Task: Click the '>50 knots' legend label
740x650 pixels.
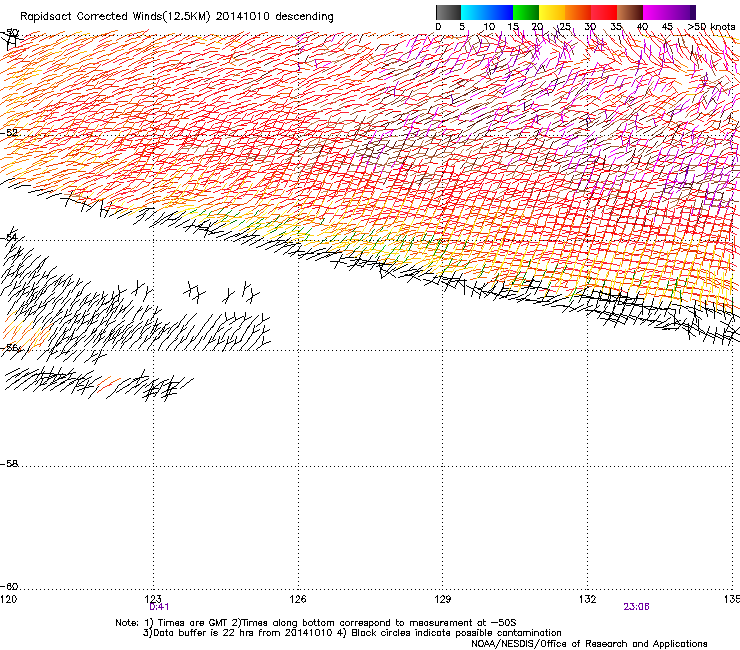Action: 711,27
